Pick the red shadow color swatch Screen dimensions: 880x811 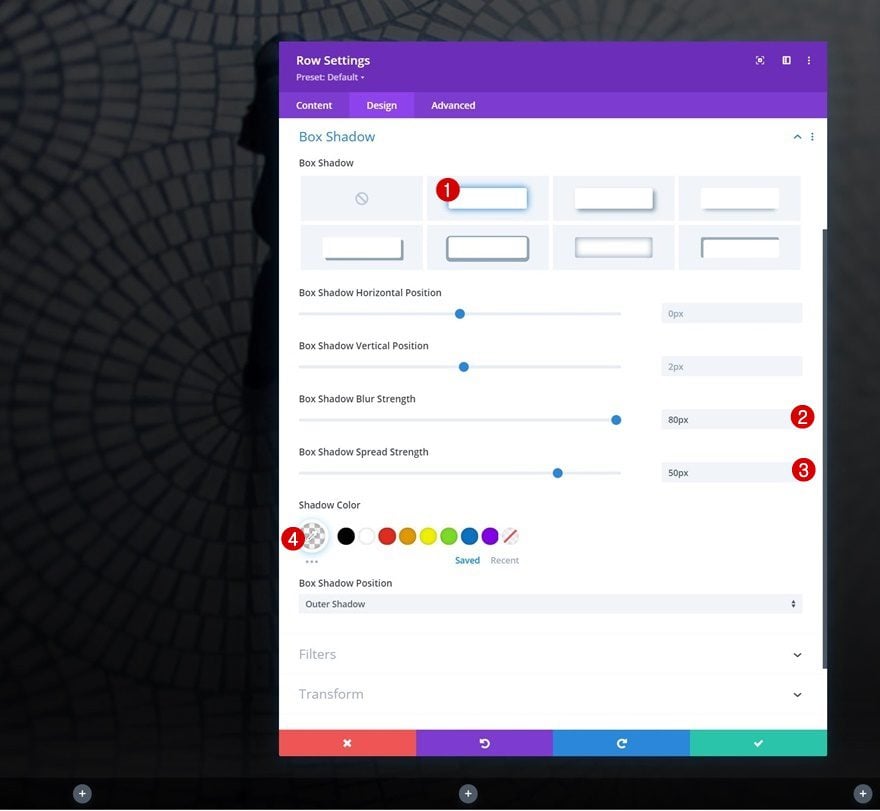point(387,537)
